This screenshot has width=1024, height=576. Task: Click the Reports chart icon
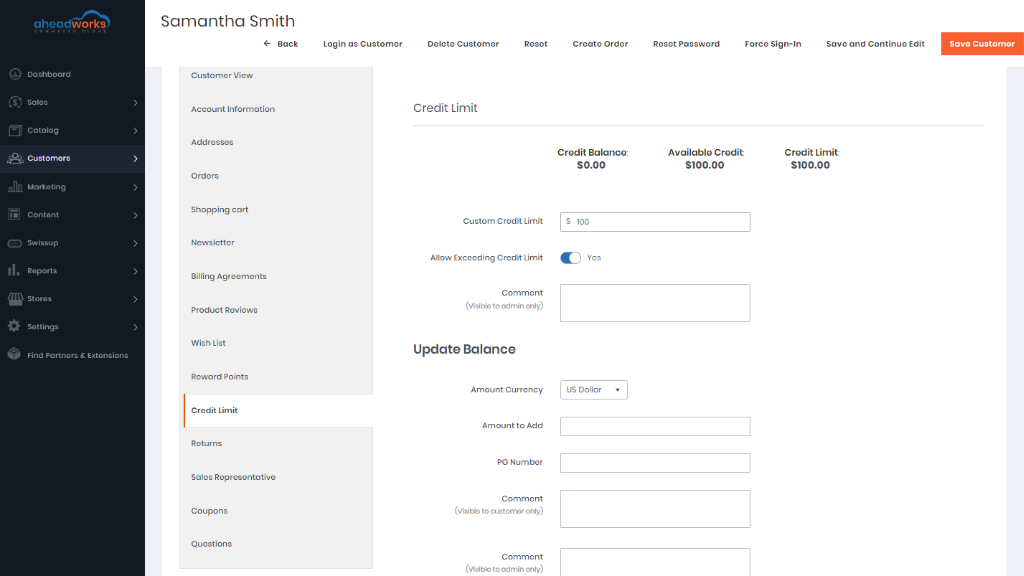tap(14, 270)
